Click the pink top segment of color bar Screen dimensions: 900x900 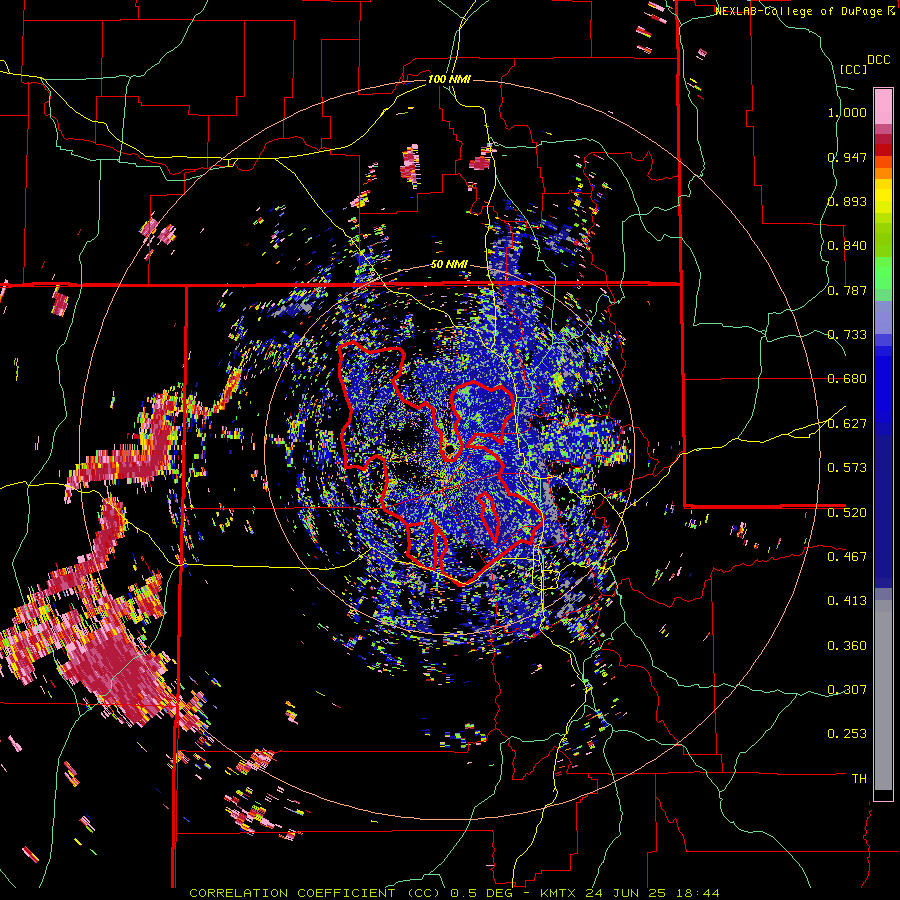[883, 106]
